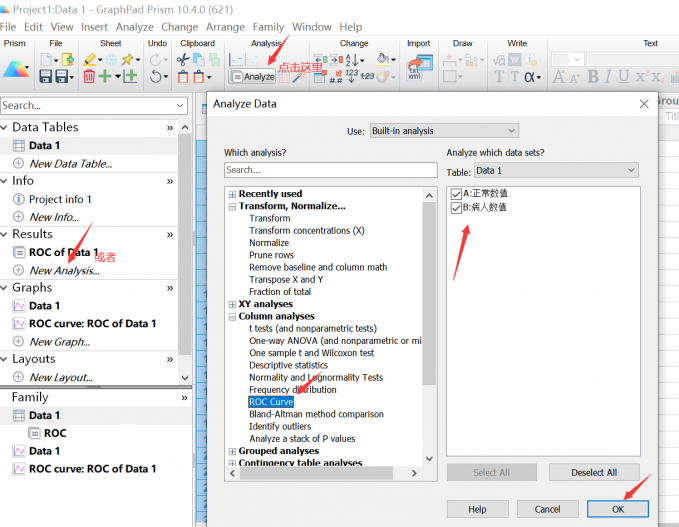Collapse the Transform, Normalize... group
679x527 pixels.
[232, 207]
